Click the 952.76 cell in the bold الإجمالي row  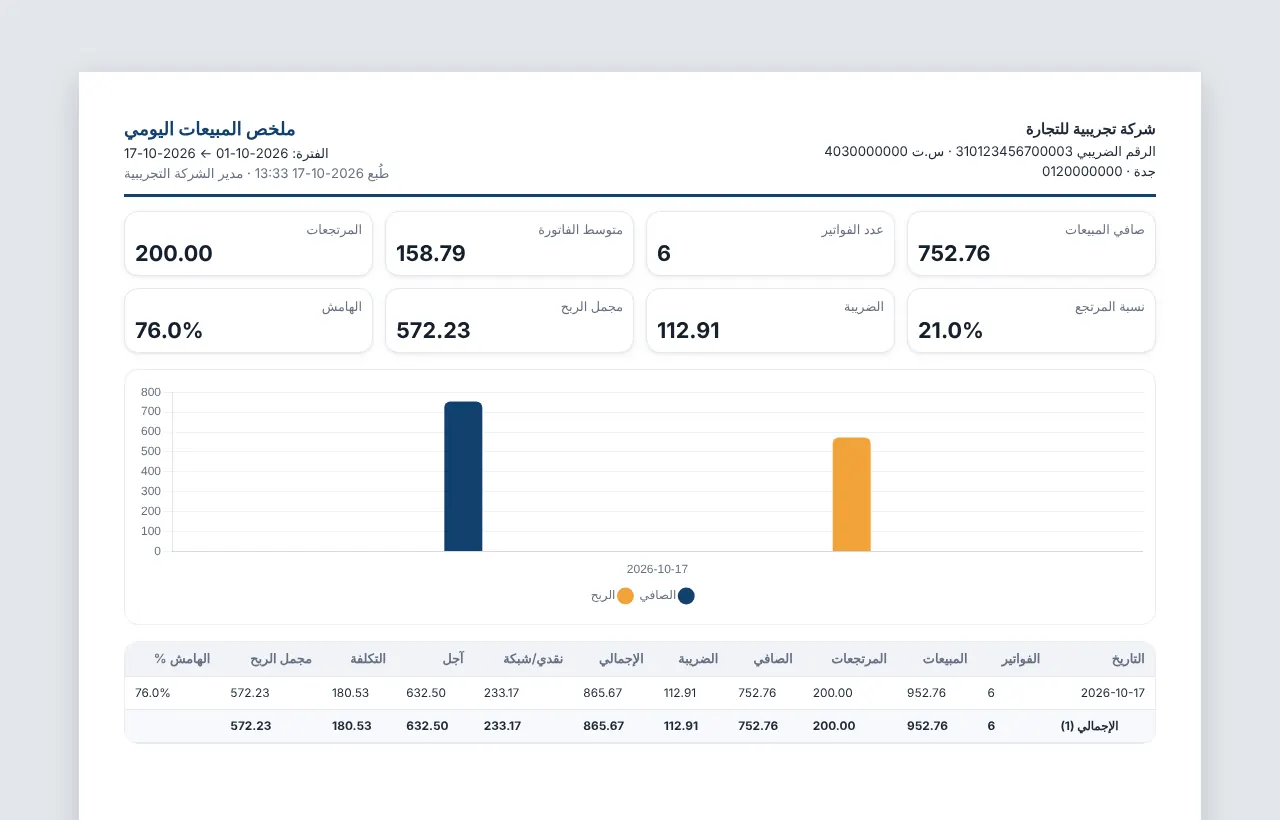(927, 726)
